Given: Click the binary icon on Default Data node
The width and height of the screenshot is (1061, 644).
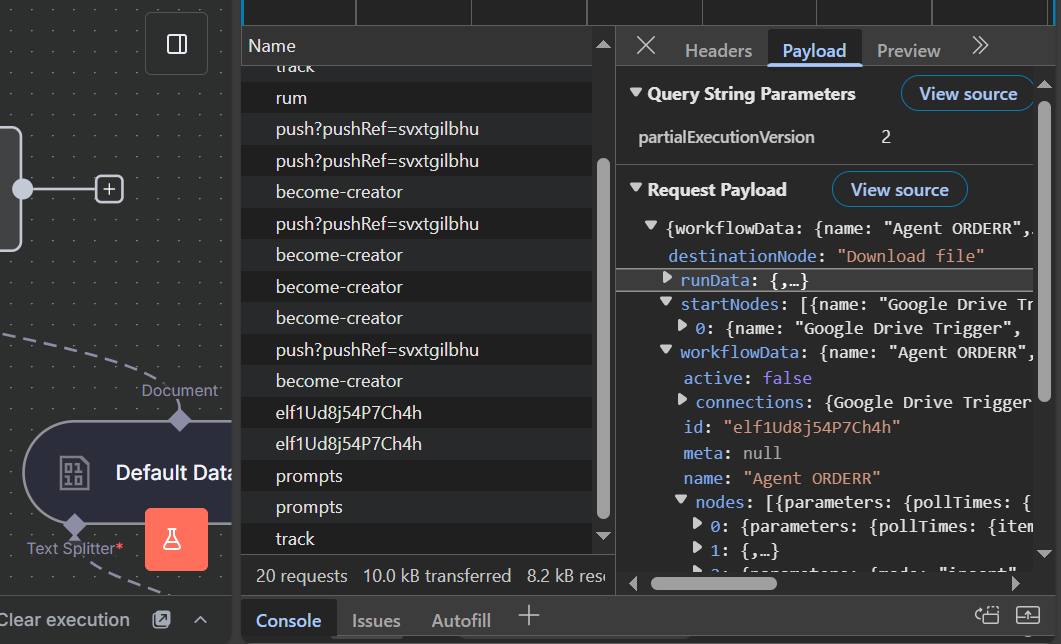Looking at the screenshot, I should pos(75,472).
